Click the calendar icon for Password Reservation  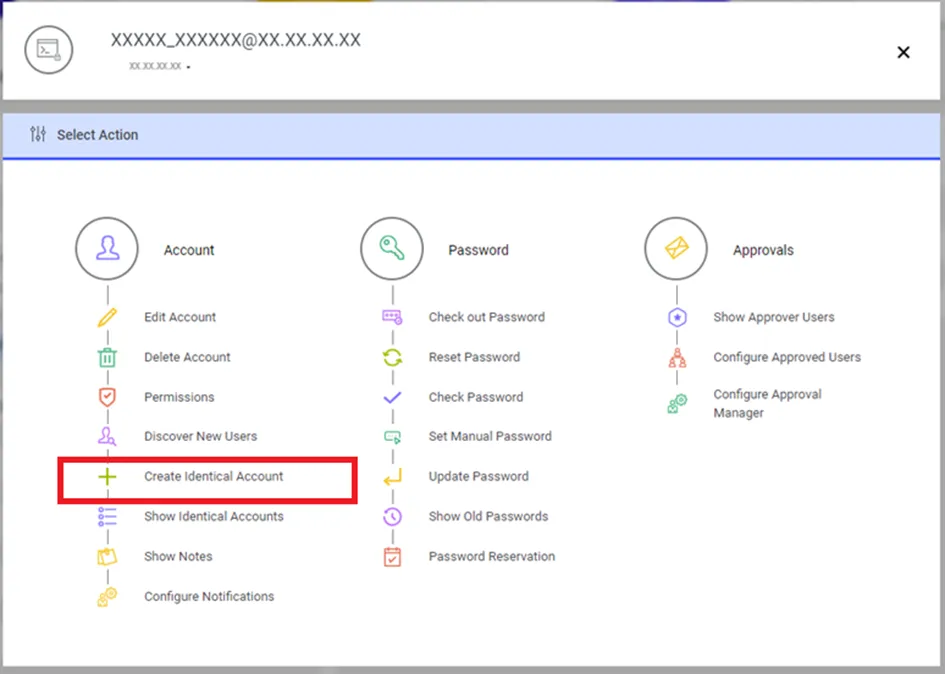click(x=392, y=556)
